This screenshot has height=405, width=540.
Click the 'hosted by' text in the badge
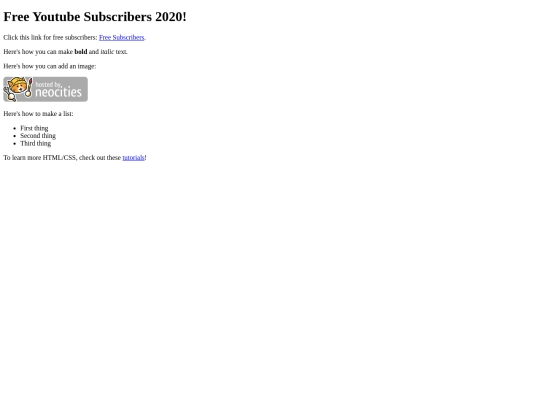tap(48, 84)
